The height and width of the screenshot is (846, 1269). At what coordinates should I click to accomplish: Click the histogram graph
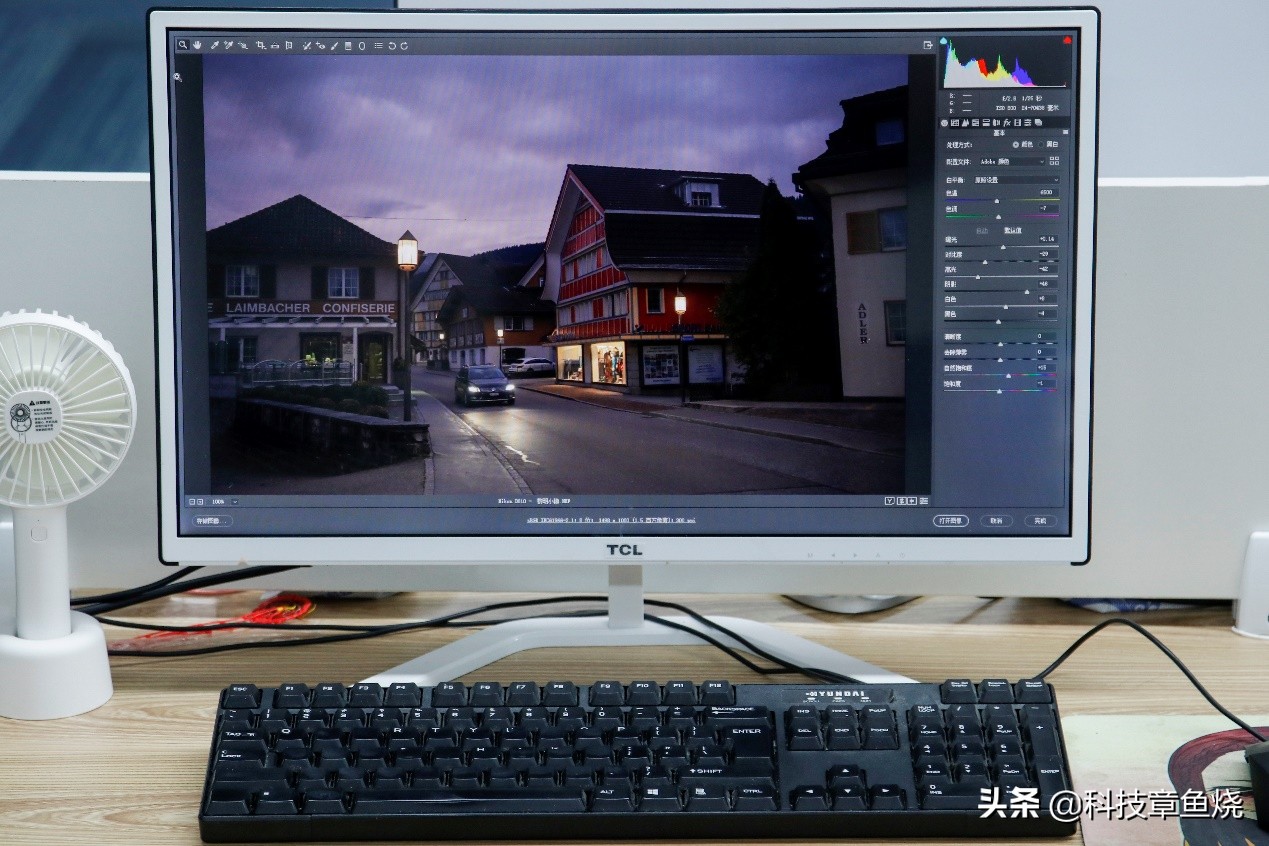(x=1005, y=62)
